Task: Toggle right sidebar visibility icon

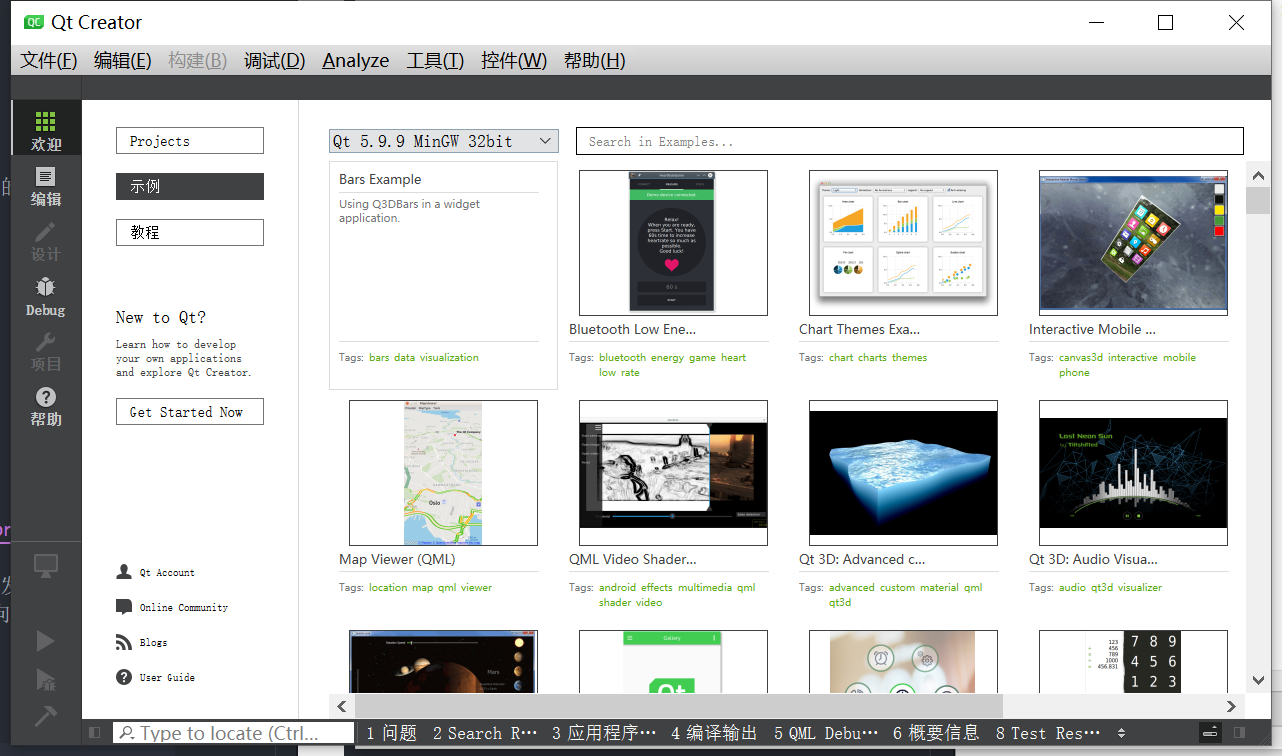Action: click(1240, 733)
